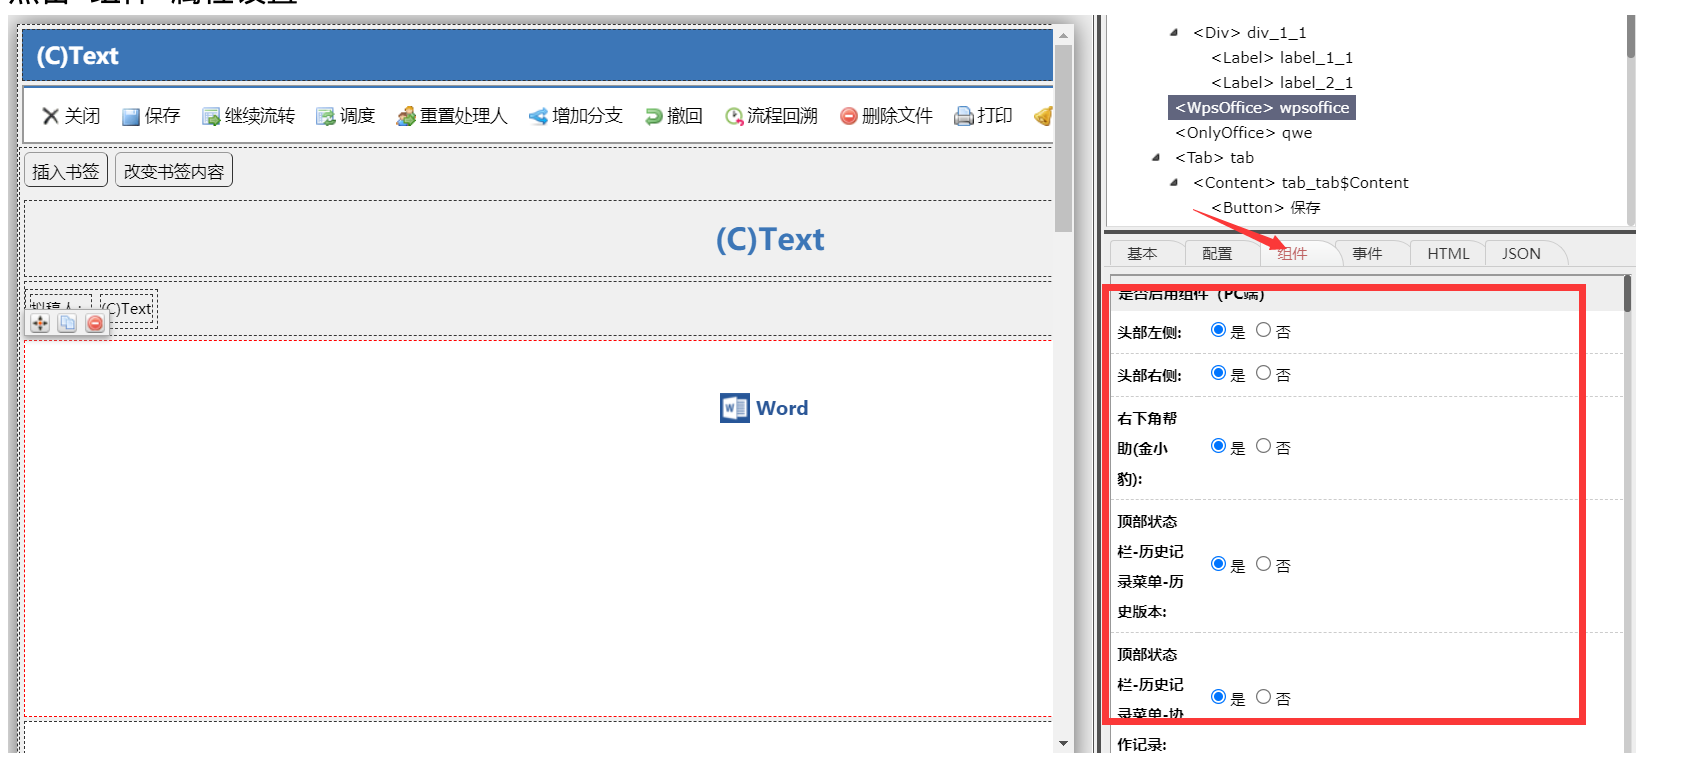Screen dimensions: 1684x764
Task: Collapse the <Content> tab_tab$Content node
Action: point(1174,183)
